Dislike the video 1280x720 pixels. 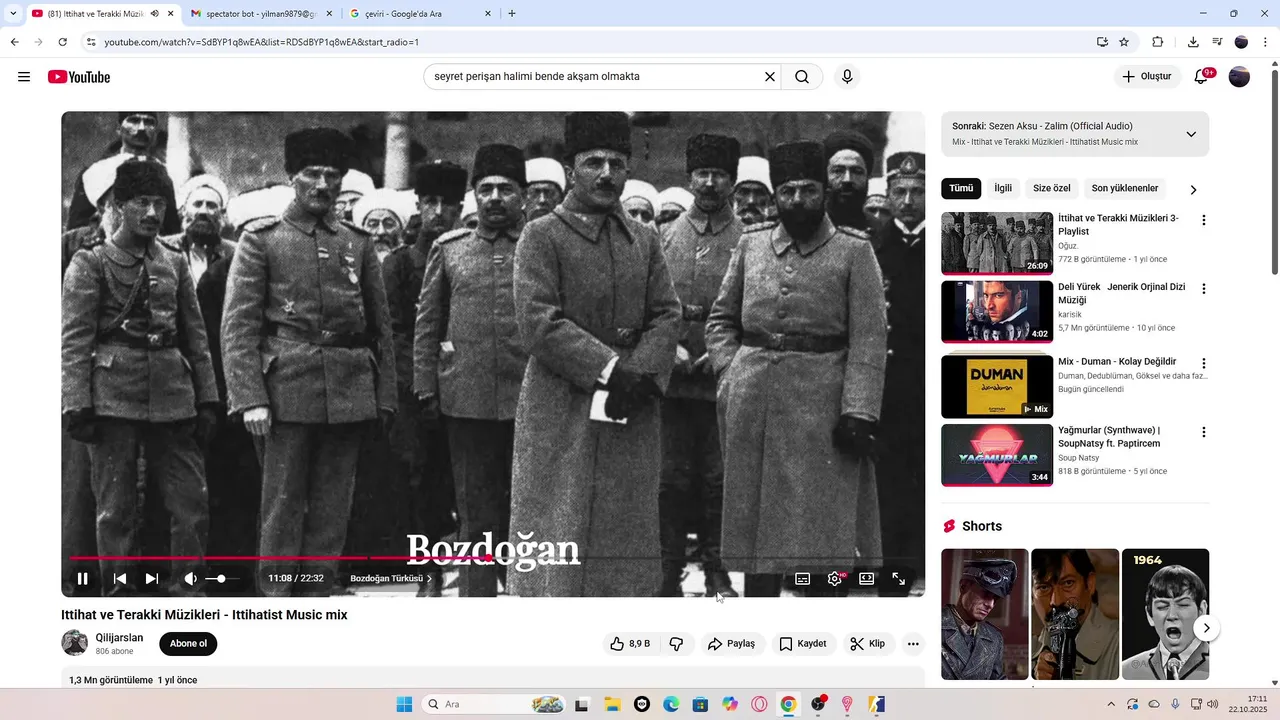677,644
